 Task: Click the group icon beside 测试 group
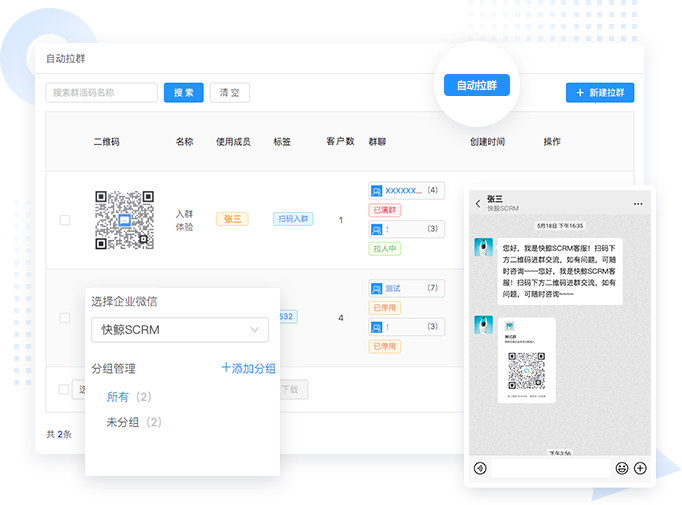coord(376,288)
